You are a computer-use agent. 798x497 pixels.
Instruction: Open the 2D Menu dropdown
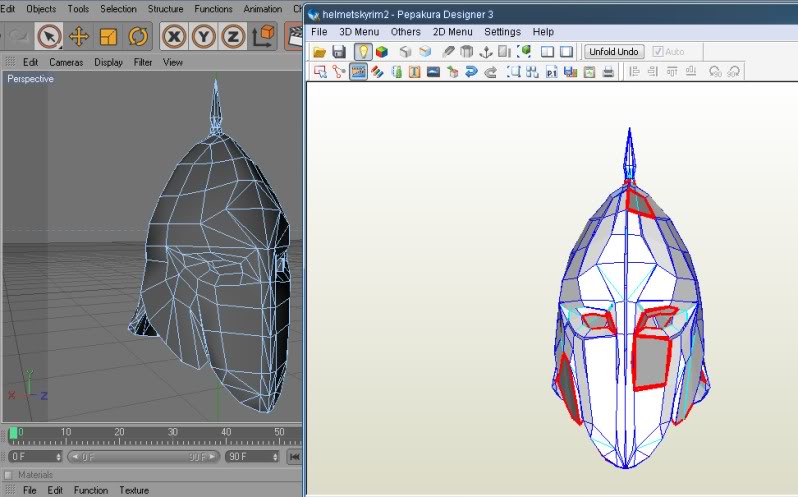tap(453, 32)
